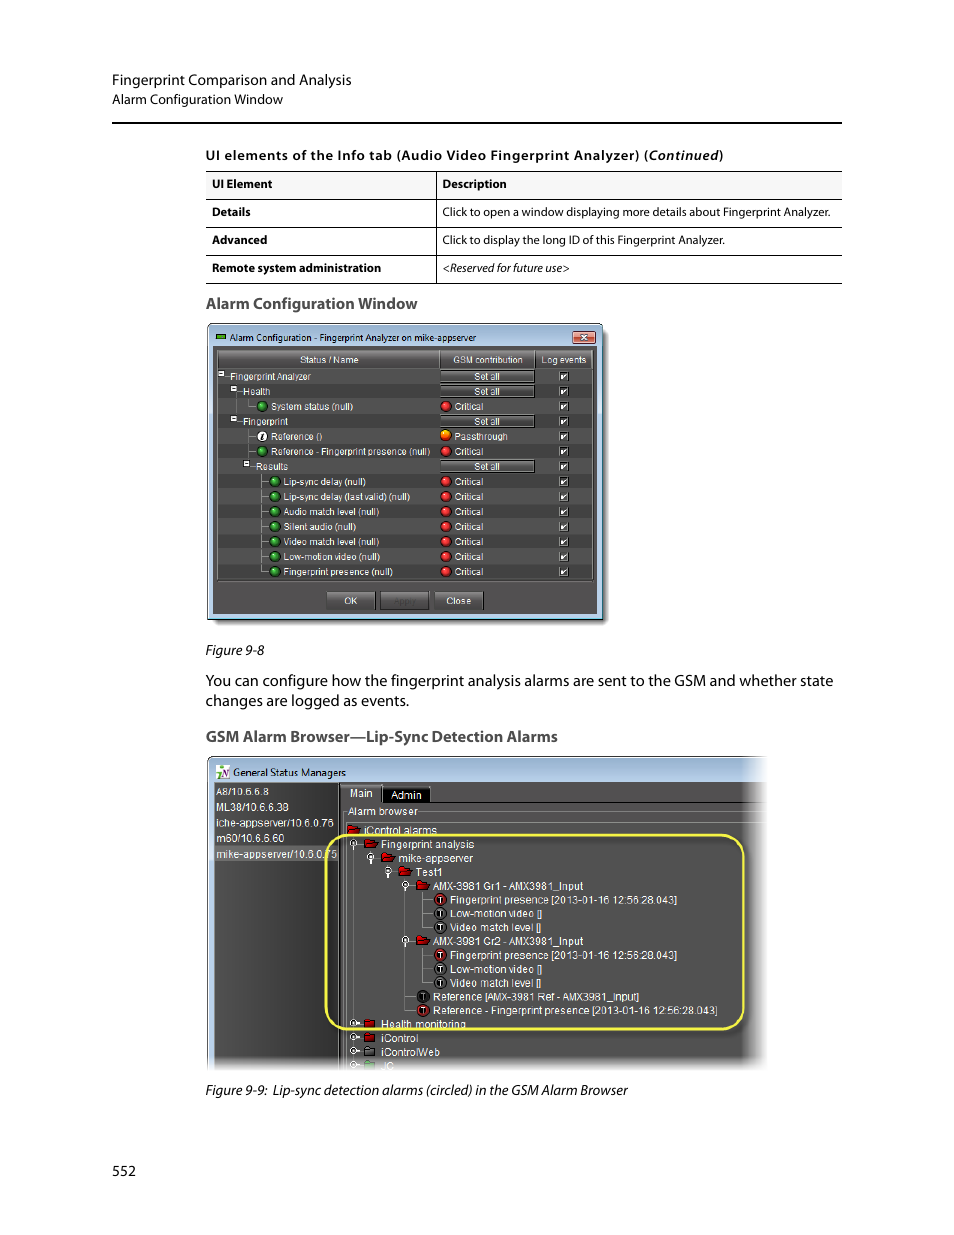This screenshot has height=1235, width=954.
Task: Click the red Fingerprint analysis folder icon
Action: [370, 844]
